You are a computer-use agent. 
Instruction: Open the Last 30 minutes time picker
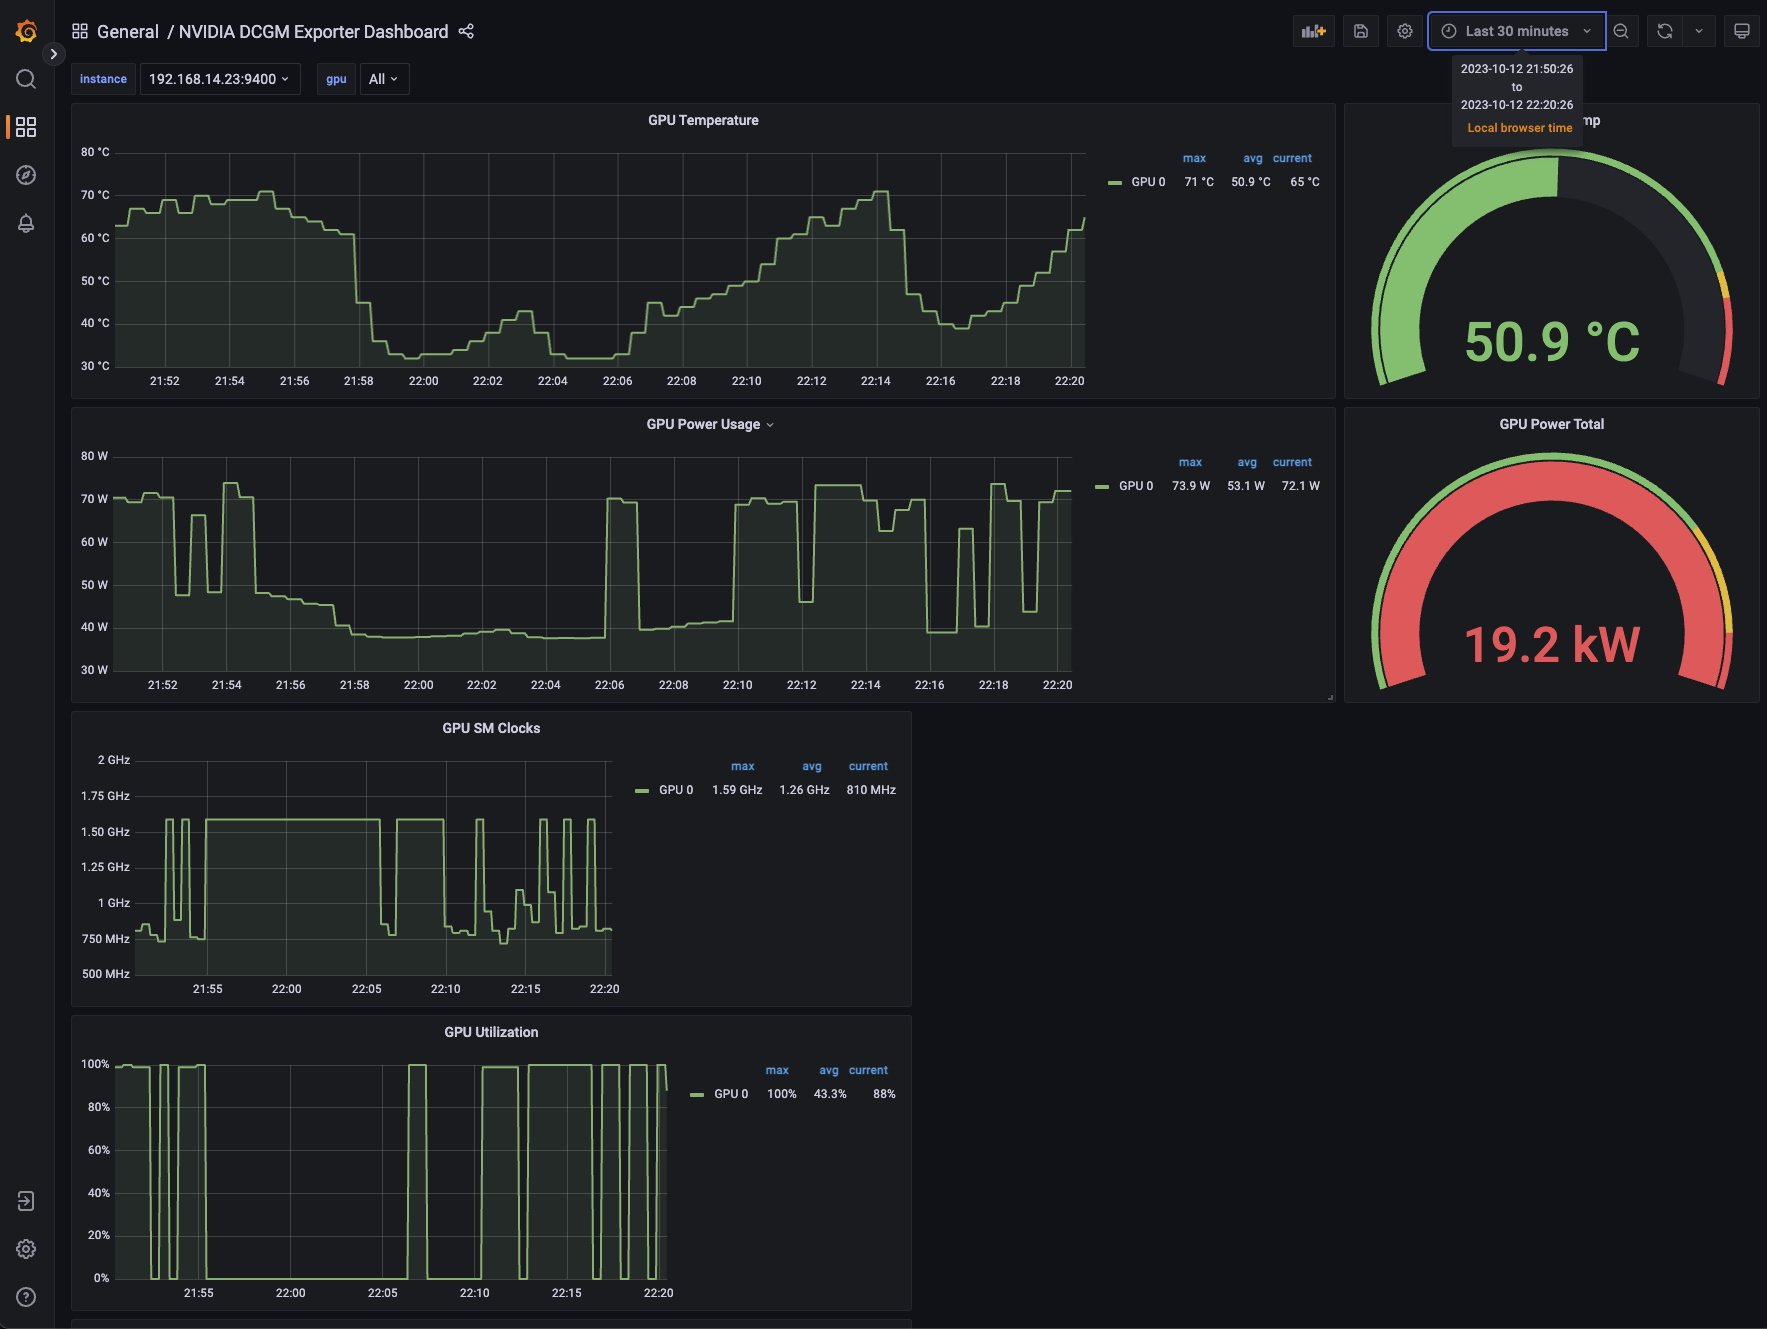point(1516,31)
